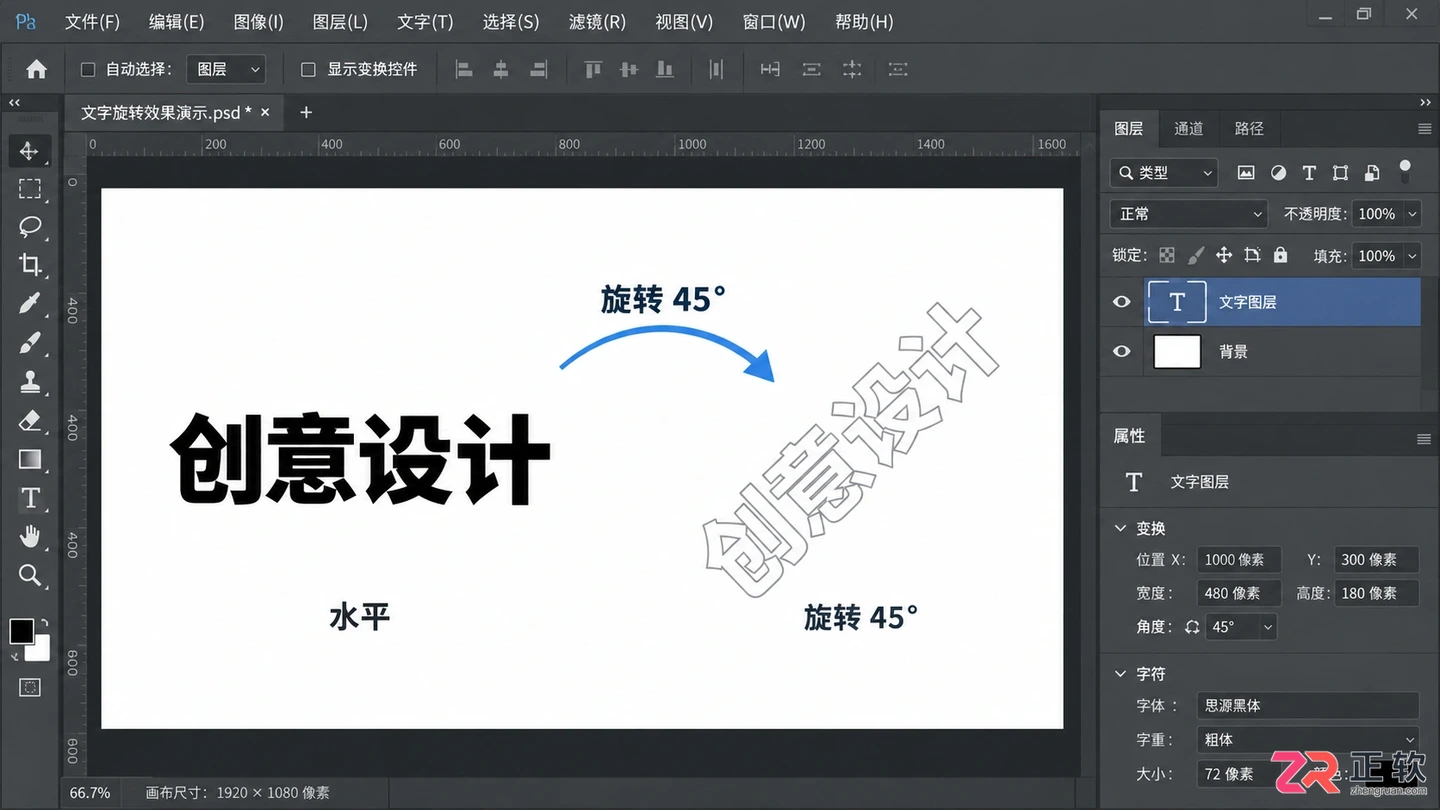Image resolution: width=1440 pixels, height=810 pixels.
Task: Select the Type tool in toolbar
Action: click(x=30, y=498)
